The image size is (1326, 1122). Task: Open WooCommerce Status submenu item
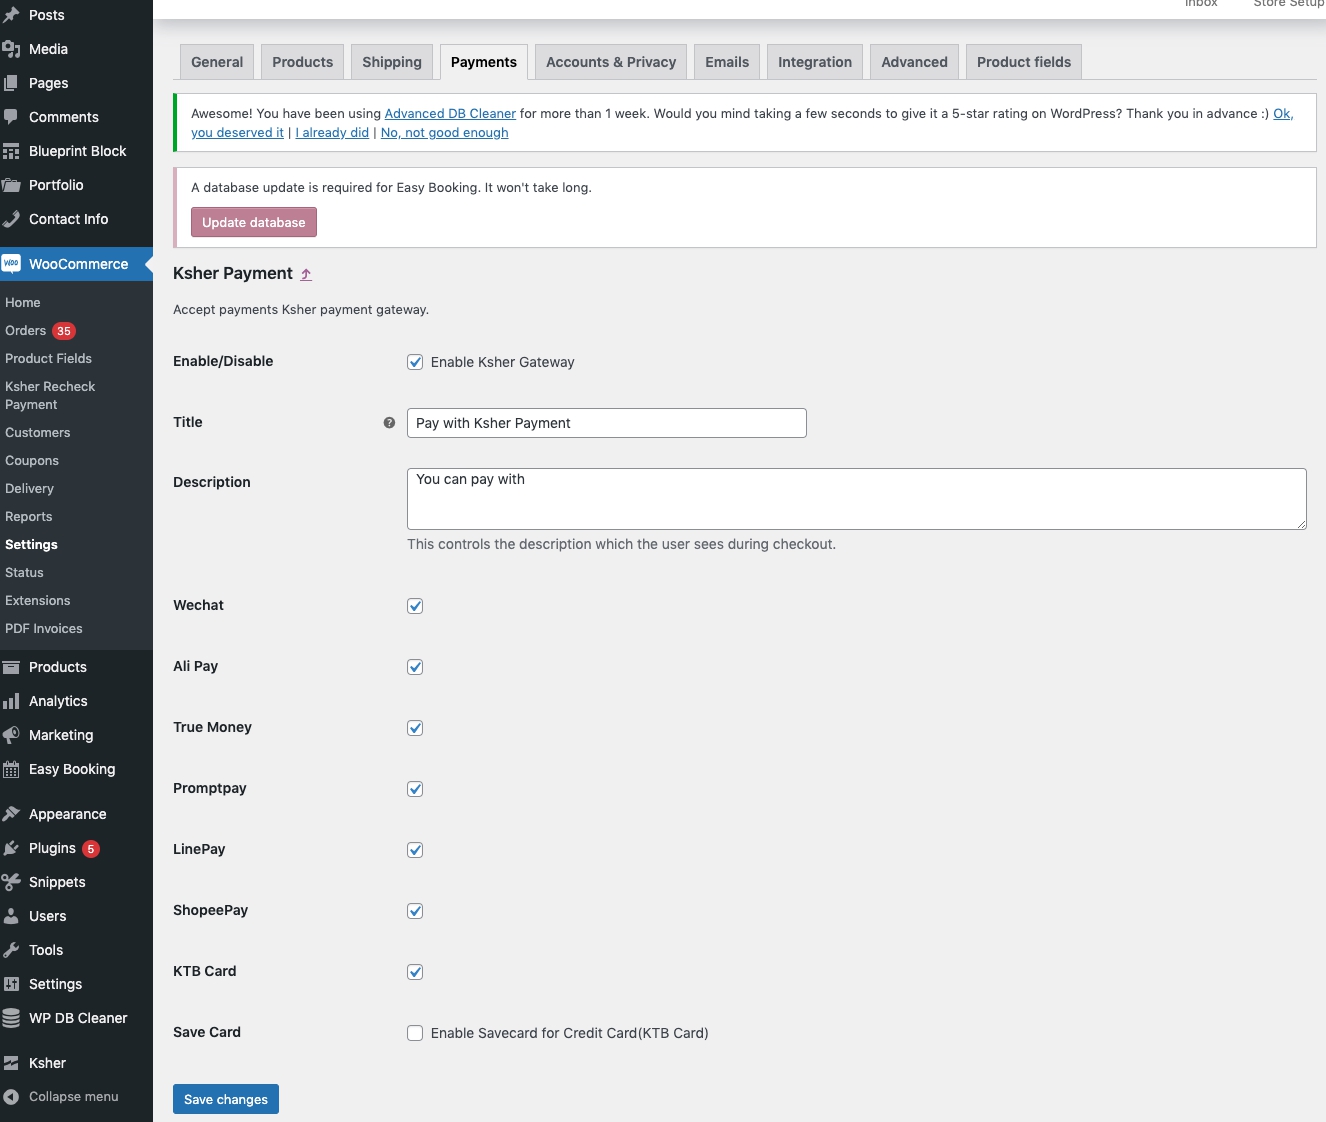(25, 573)
